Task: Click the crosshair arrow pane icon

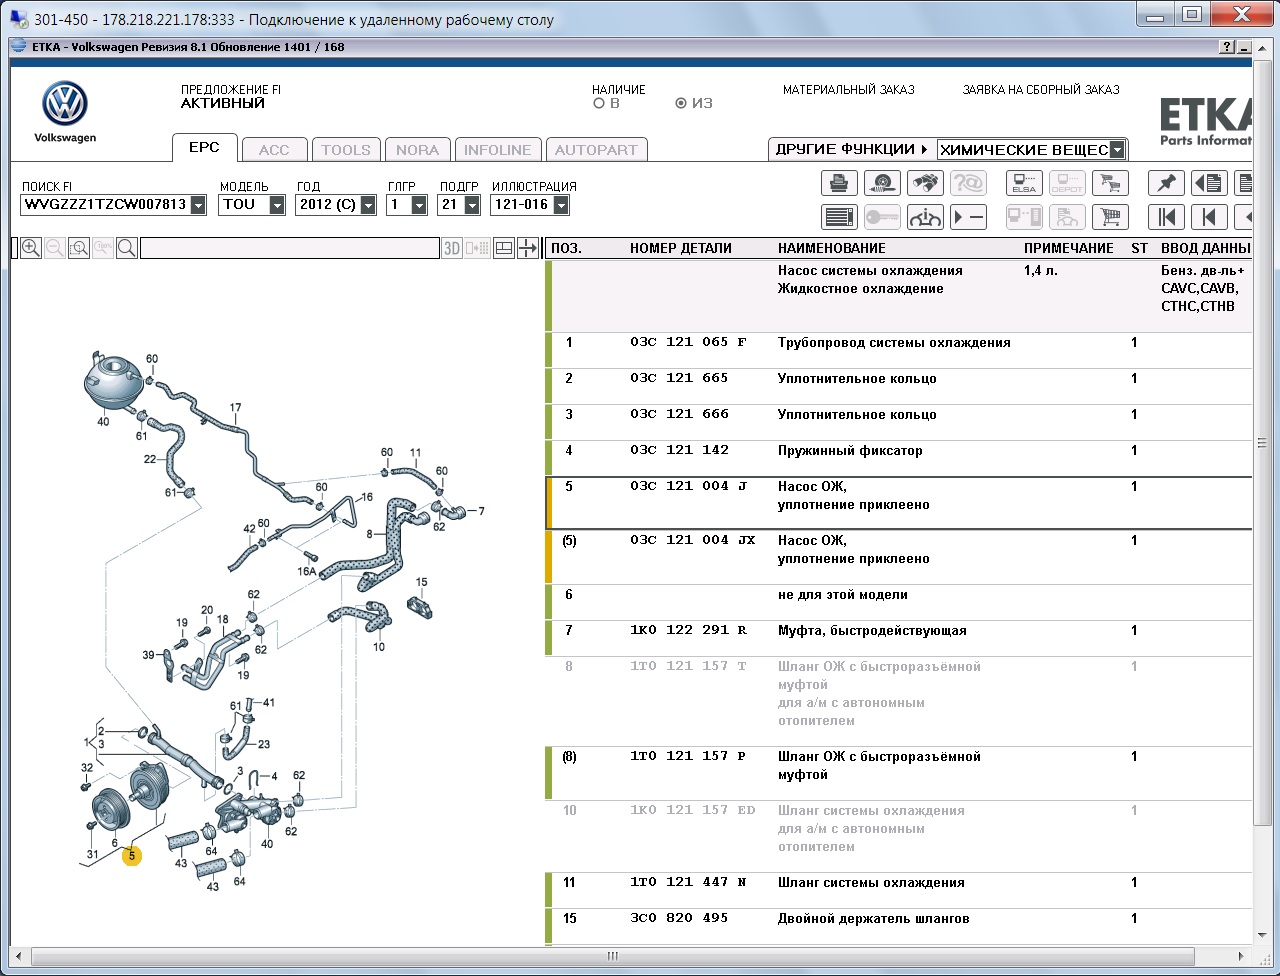Action: (528, 248)
